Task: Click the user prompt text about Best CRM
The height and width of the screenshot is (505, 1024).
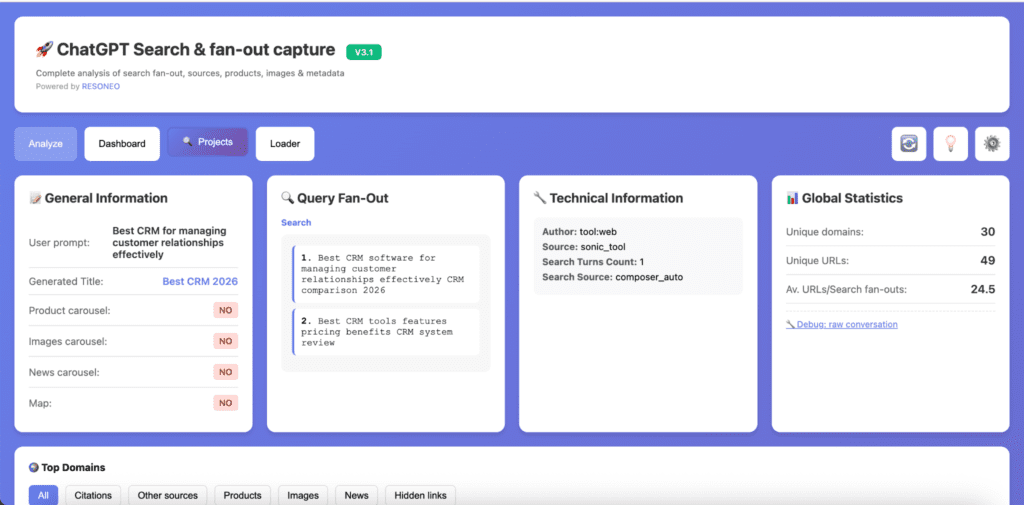Action: [x=169, y=242]
